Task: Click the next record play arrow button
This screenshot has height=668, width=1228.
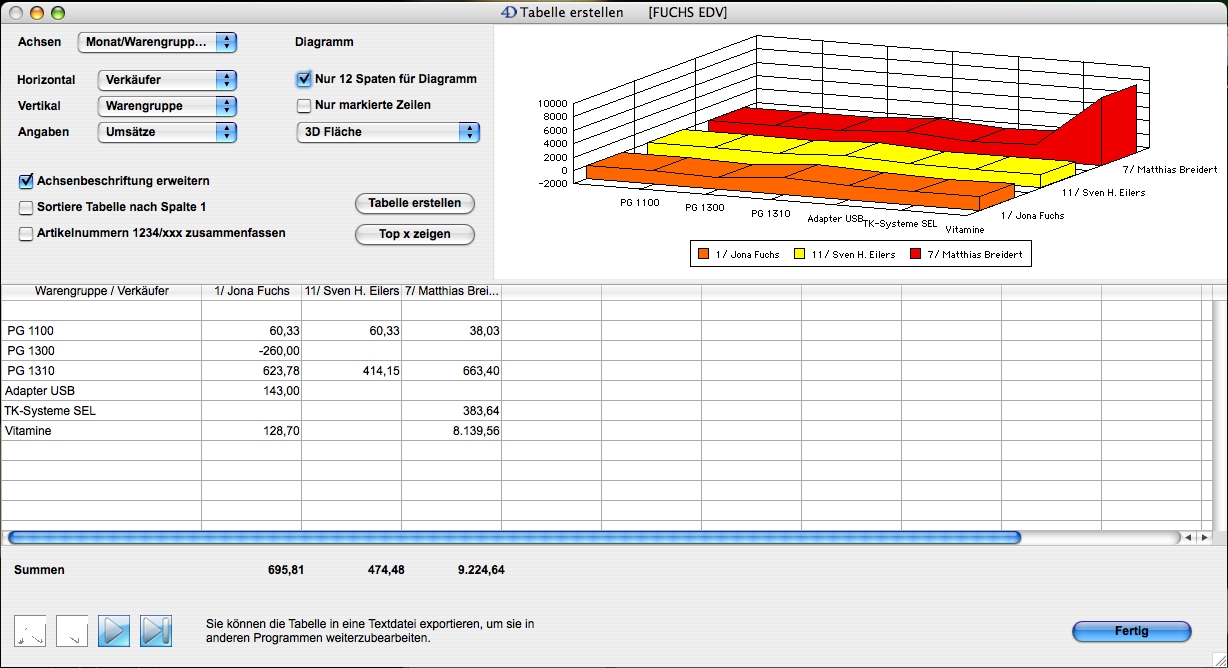Action: click(x=115, y=631)
